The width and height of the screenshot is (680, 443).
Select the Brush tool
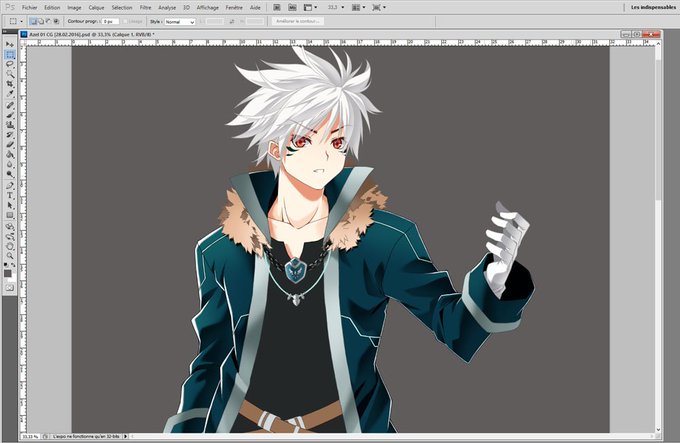(x=10, y=115)
